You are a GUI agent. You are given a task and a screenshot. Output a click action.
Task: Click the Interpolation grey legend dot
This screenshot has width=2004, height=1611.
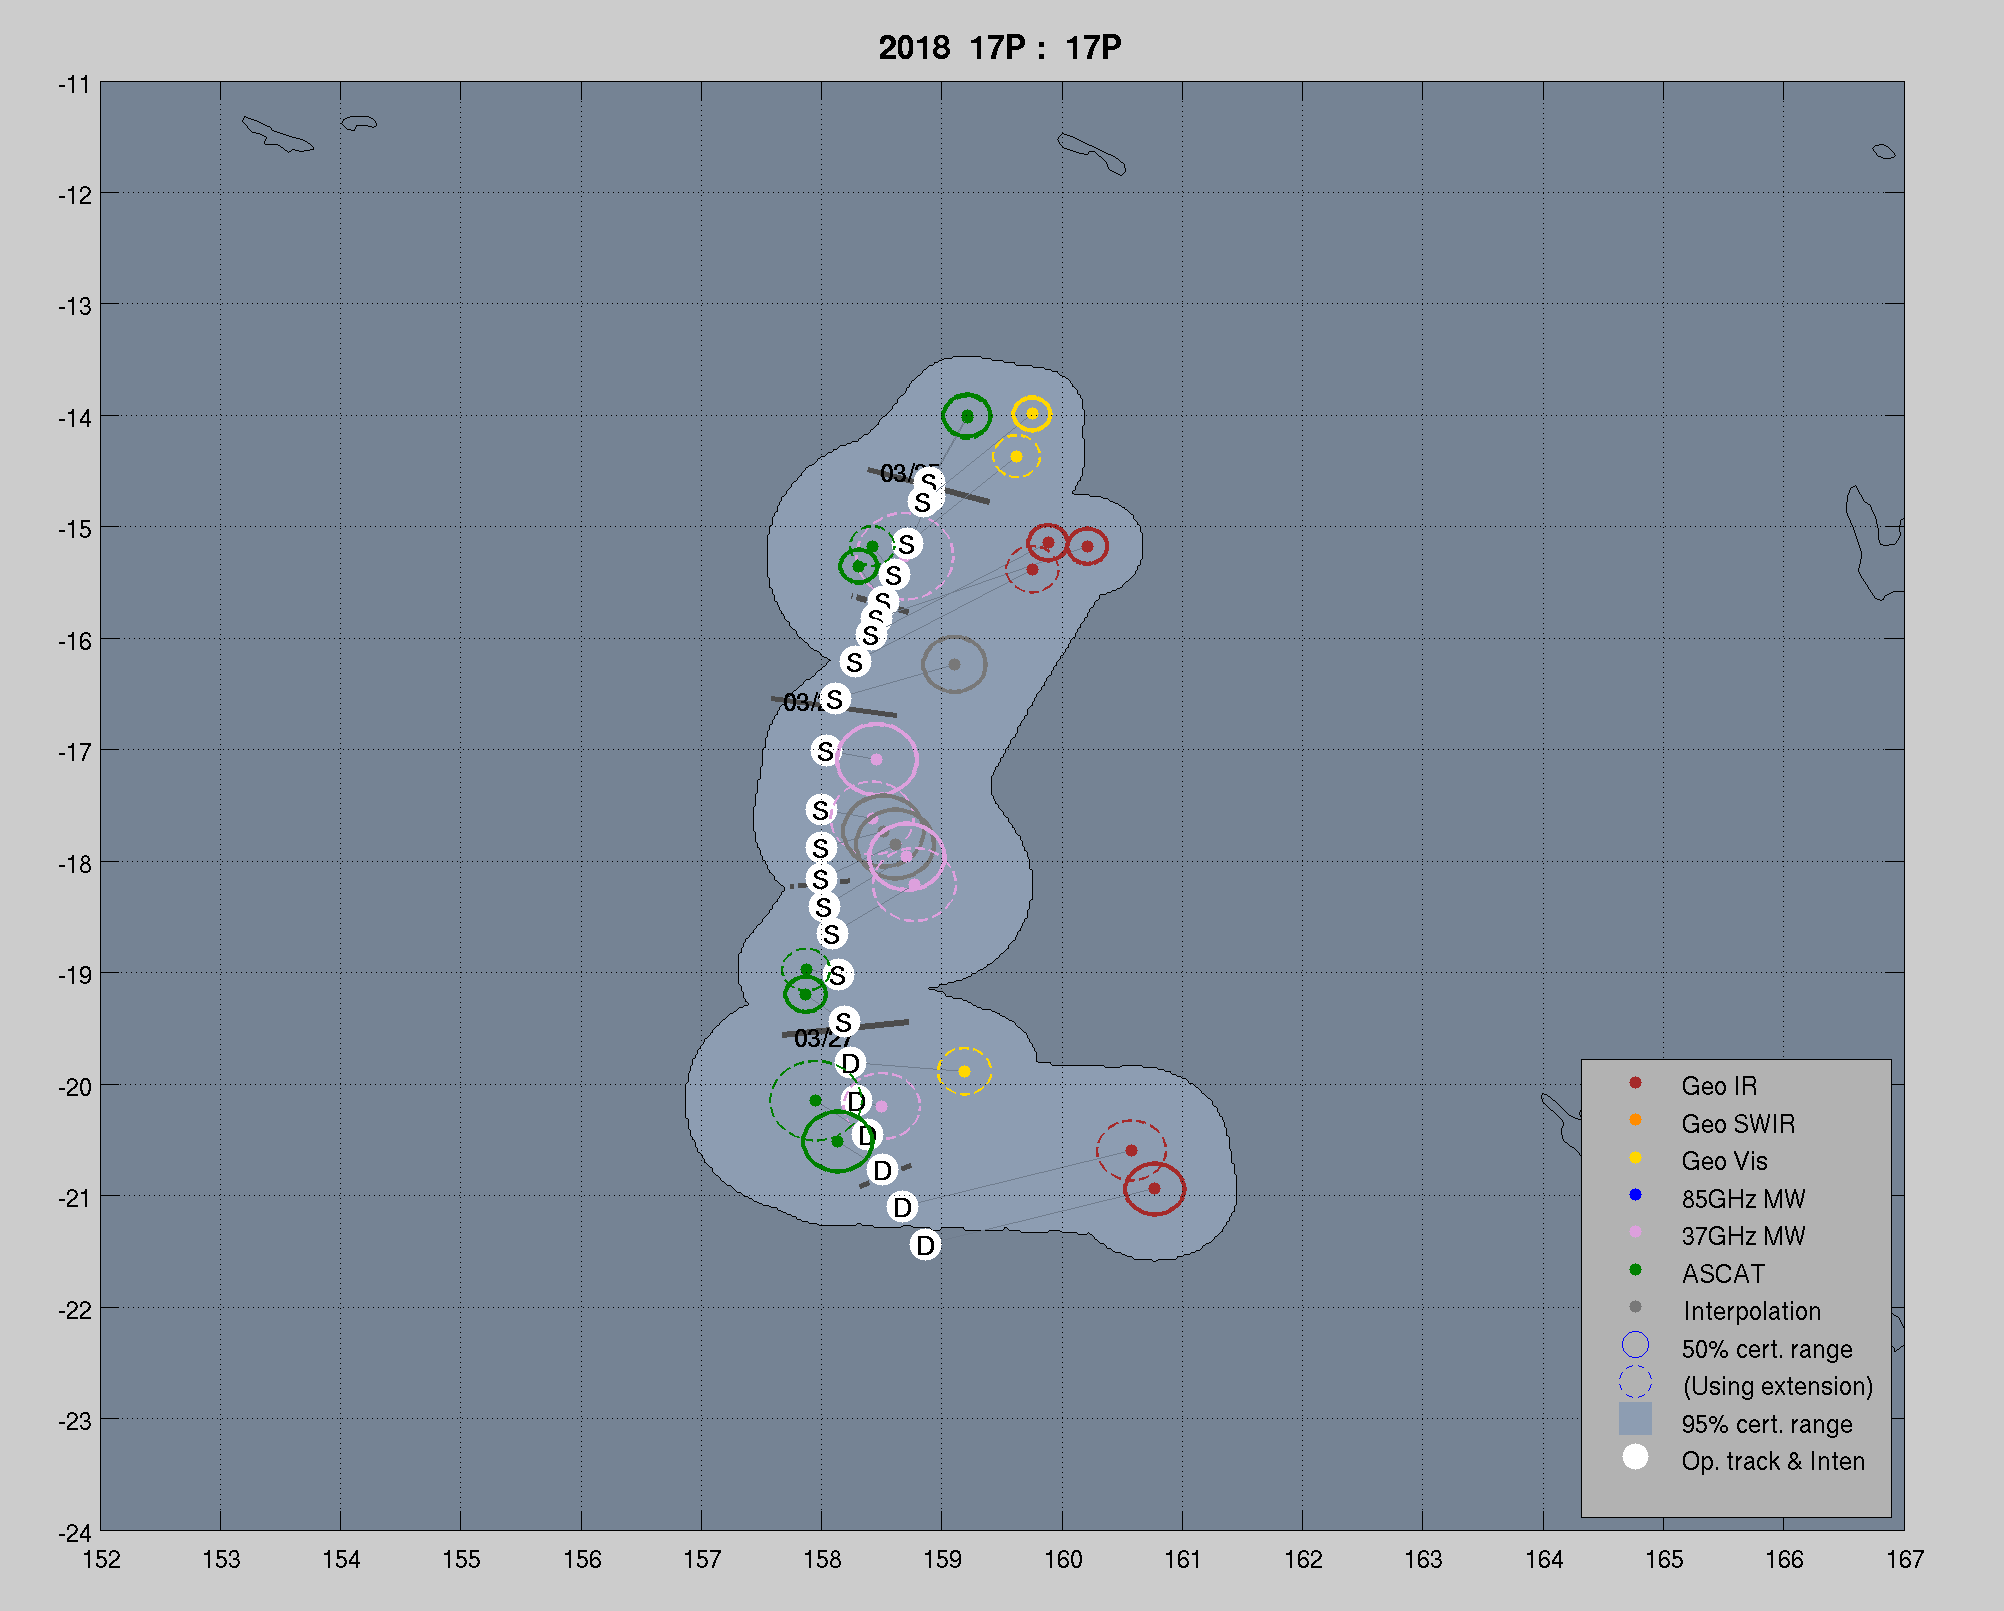pyautogui.click(x=1635, y=1307)
